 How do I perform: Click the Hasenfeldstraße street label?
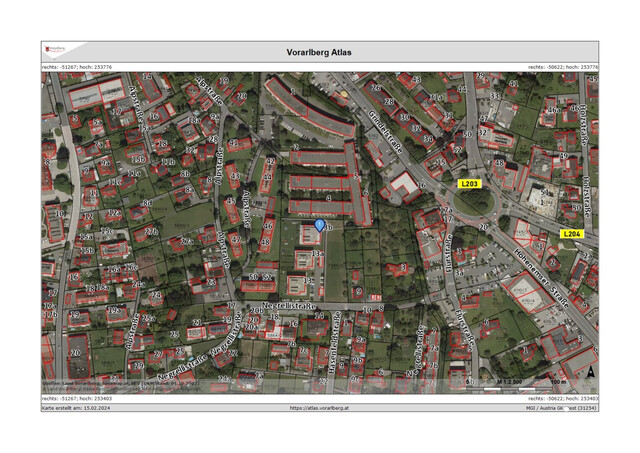point(335,343)
